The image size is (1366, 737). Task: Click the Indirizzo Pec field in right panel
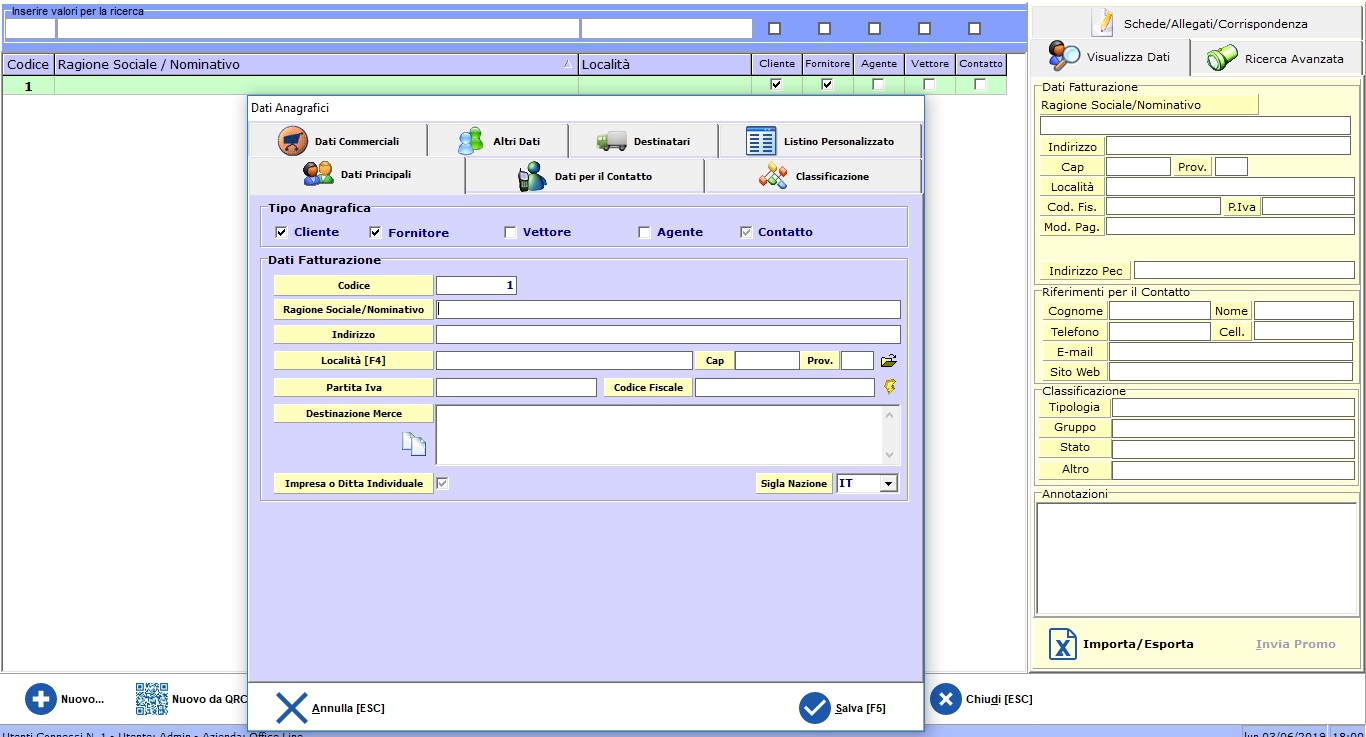click(x=1244, y=270)
